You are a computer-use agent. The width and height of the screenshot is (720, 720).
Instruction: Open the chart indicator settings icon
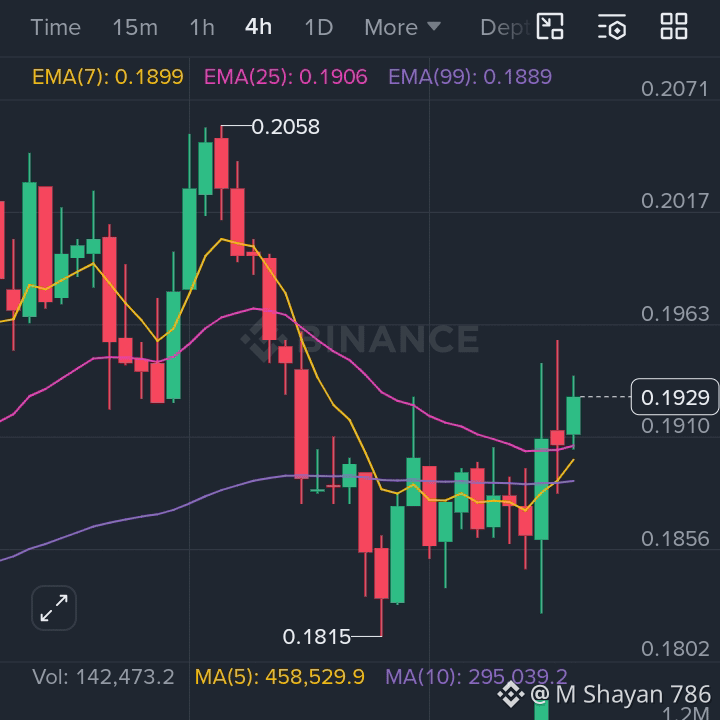tap(612, 27)
